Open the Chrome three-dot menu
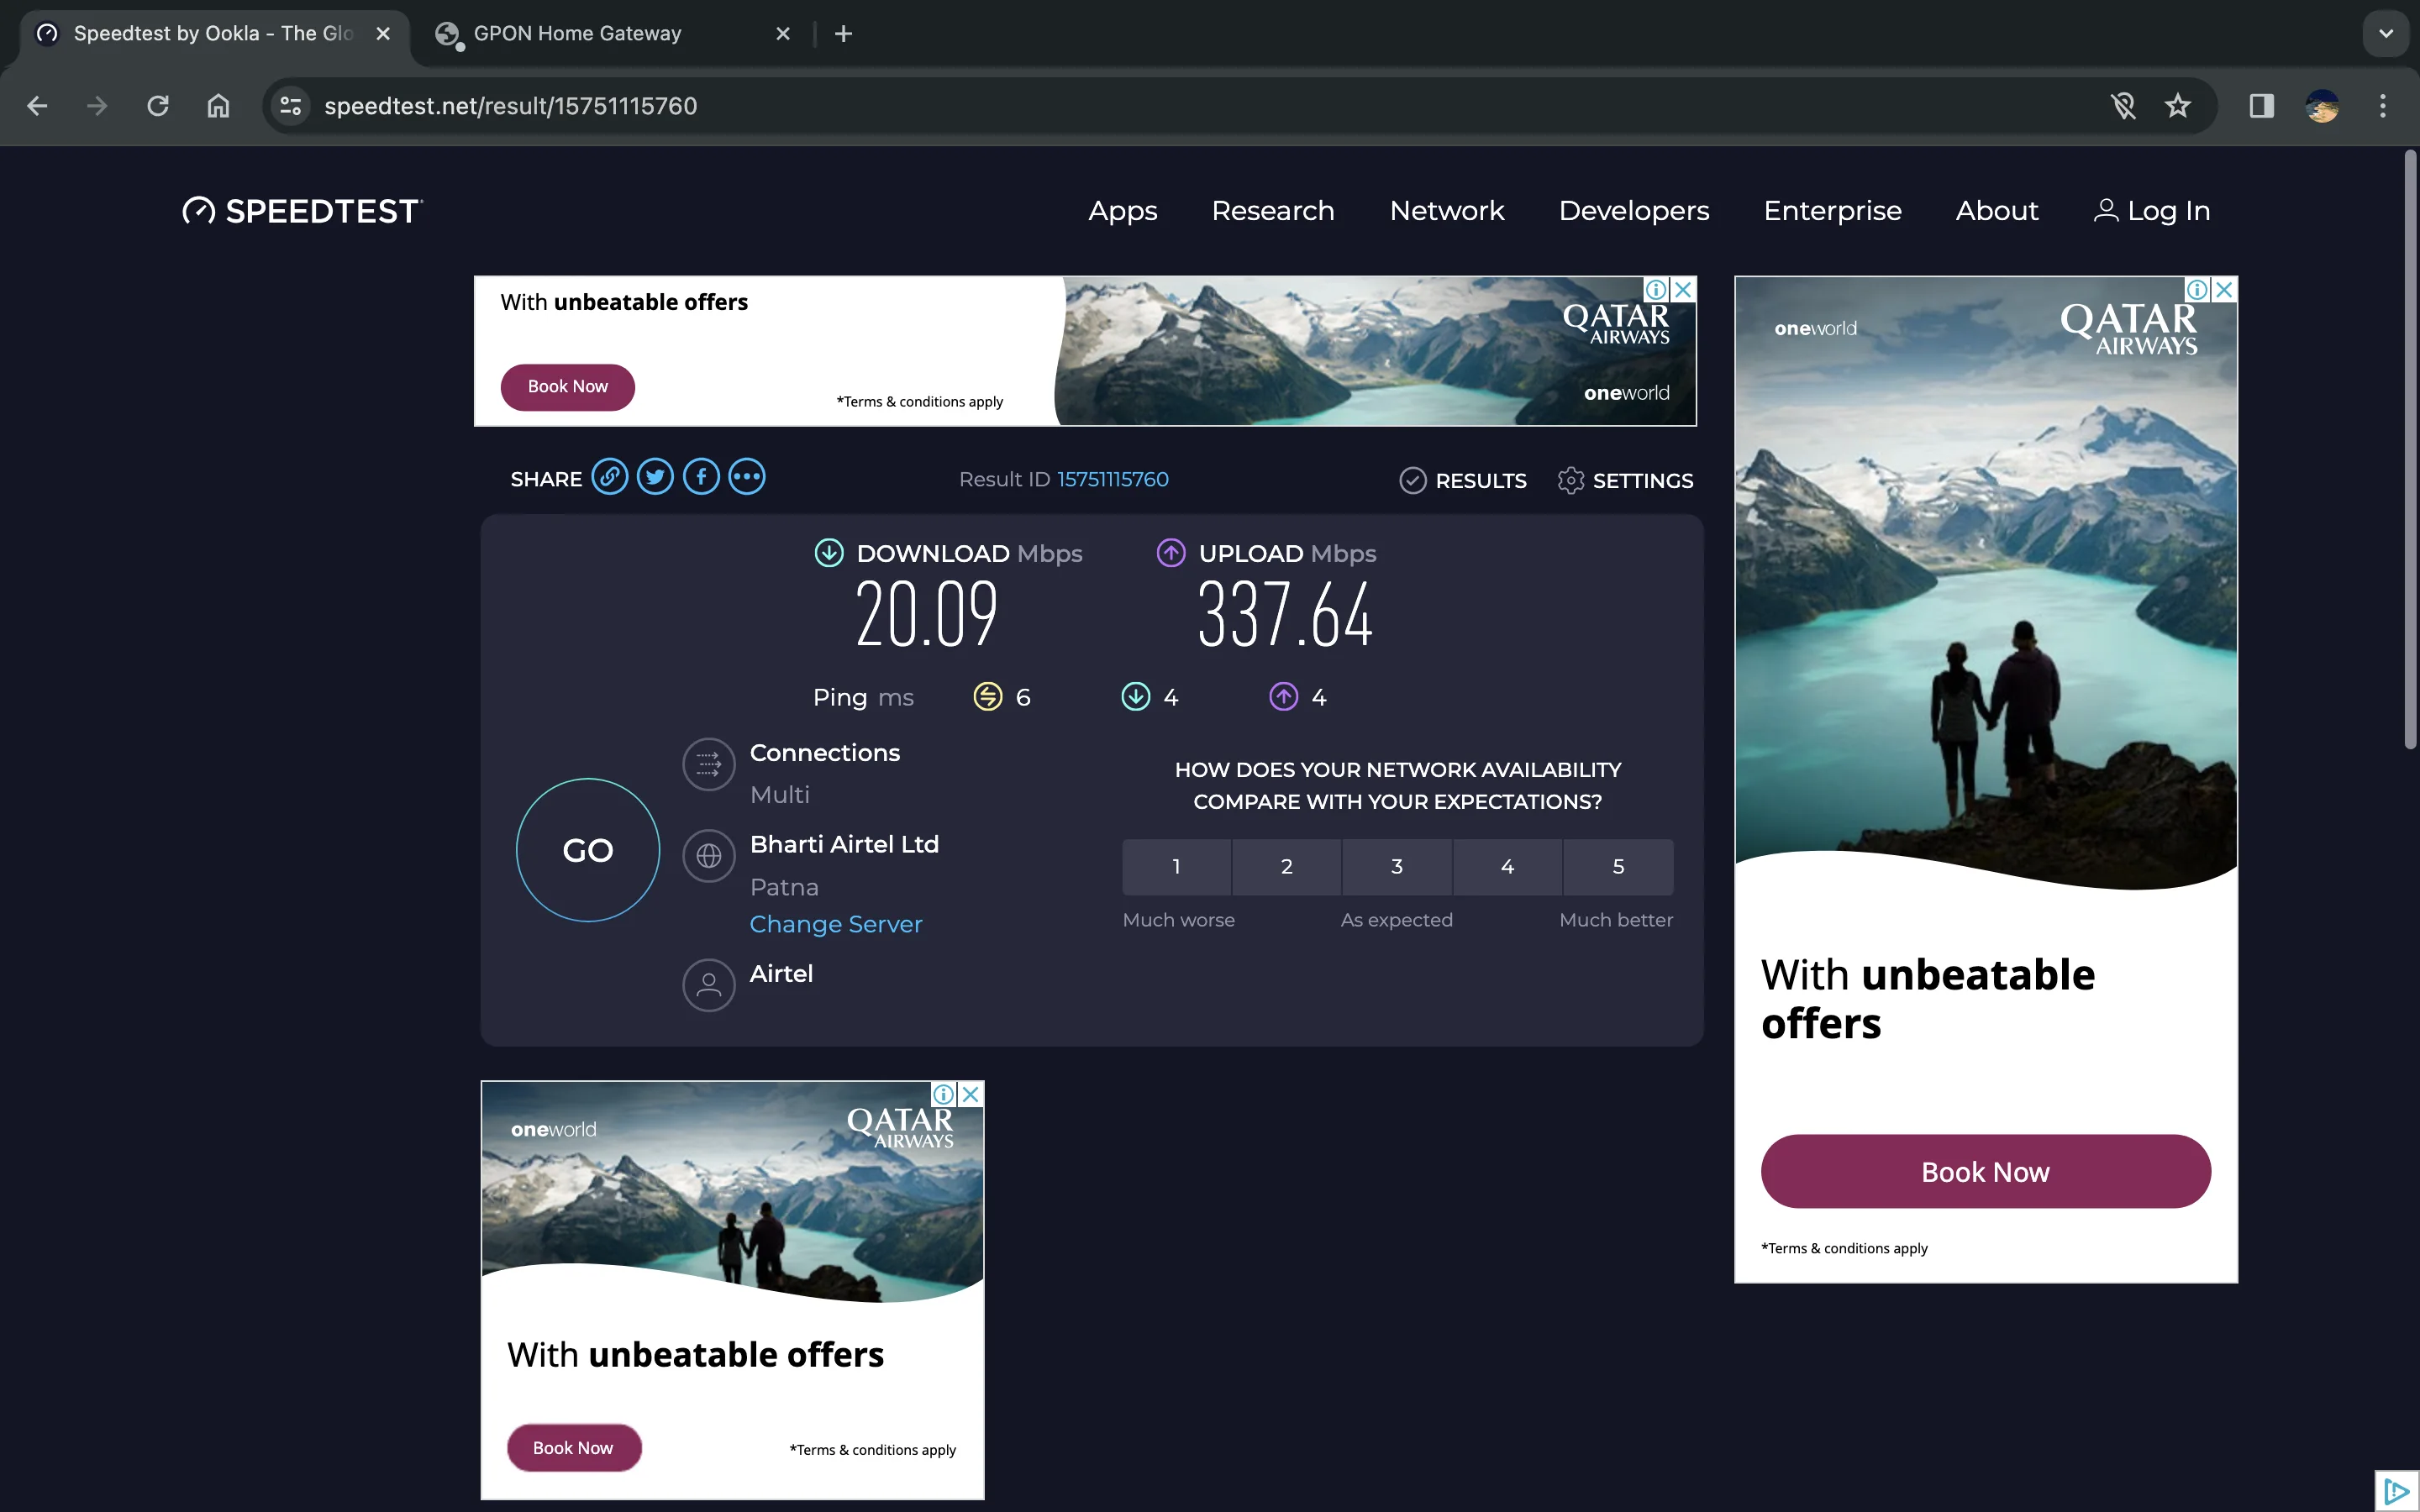2420x1512 pixels. (x=2383, y=106)
